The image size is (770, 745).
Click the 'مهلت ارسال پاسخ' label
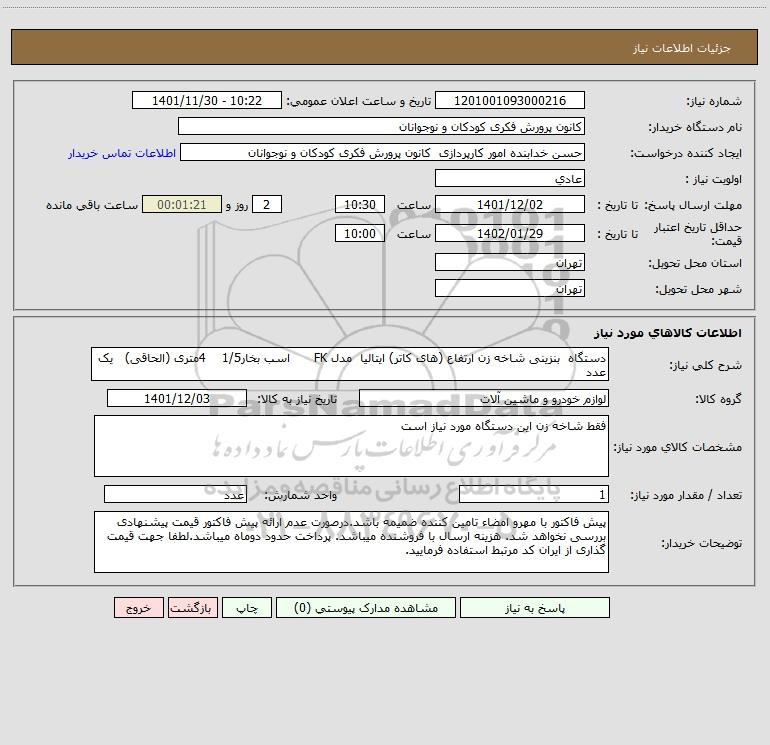[x=693, y=205]
